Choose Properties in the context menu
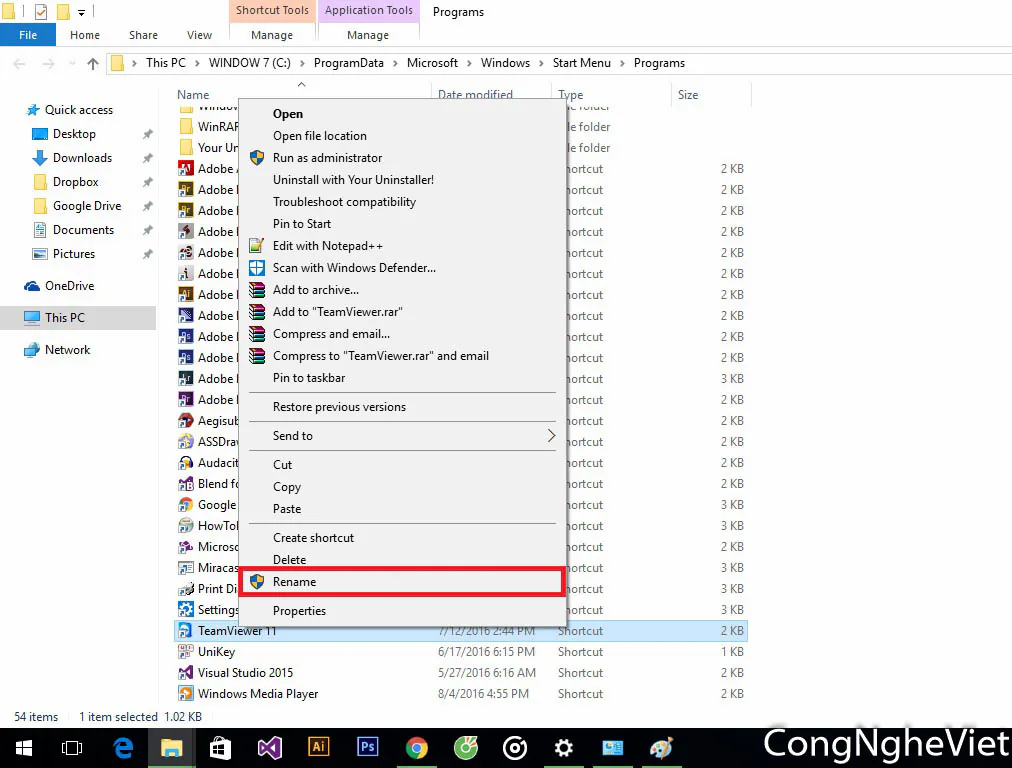 [401, 611]
